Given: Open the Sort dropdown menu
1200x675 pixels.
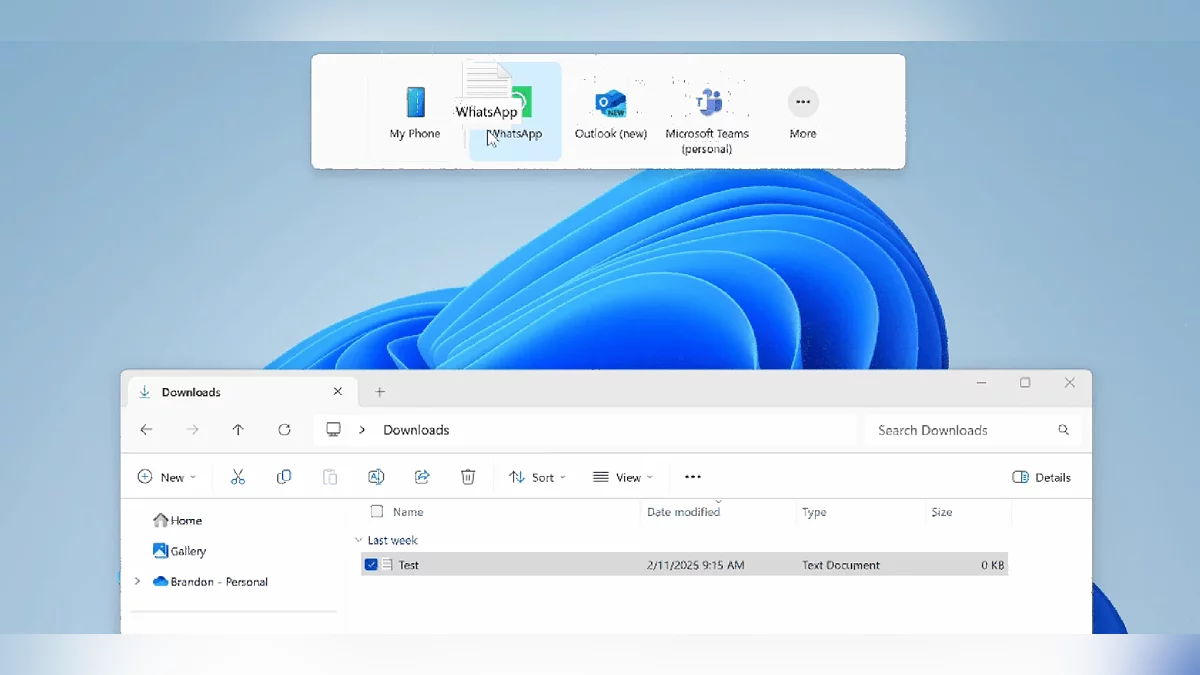Looking at the screenshot, I should (x=537, y=477).
